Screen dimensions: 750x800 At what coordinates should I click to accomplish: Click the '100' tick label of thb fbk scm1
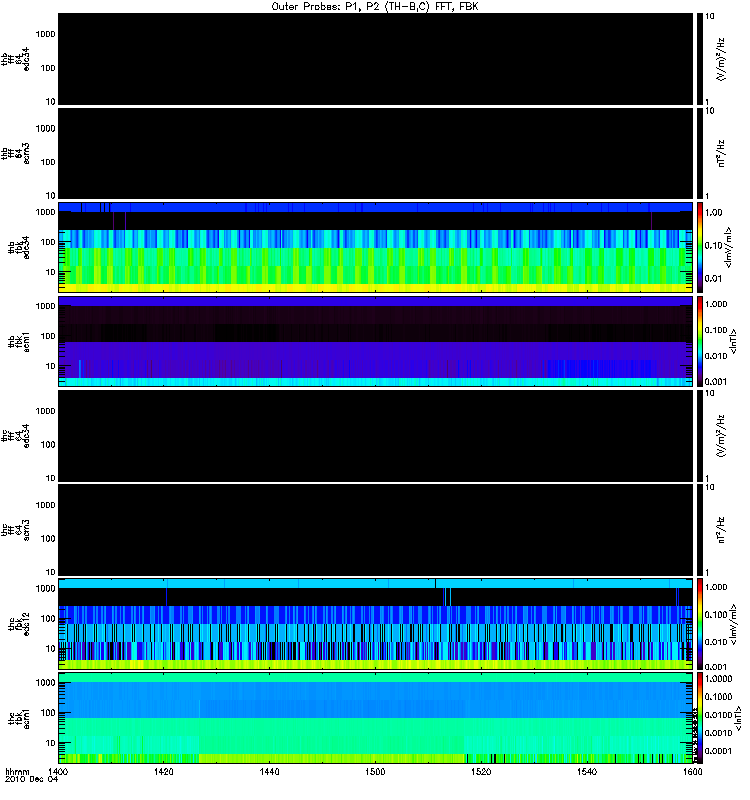(x=48, y=336)
